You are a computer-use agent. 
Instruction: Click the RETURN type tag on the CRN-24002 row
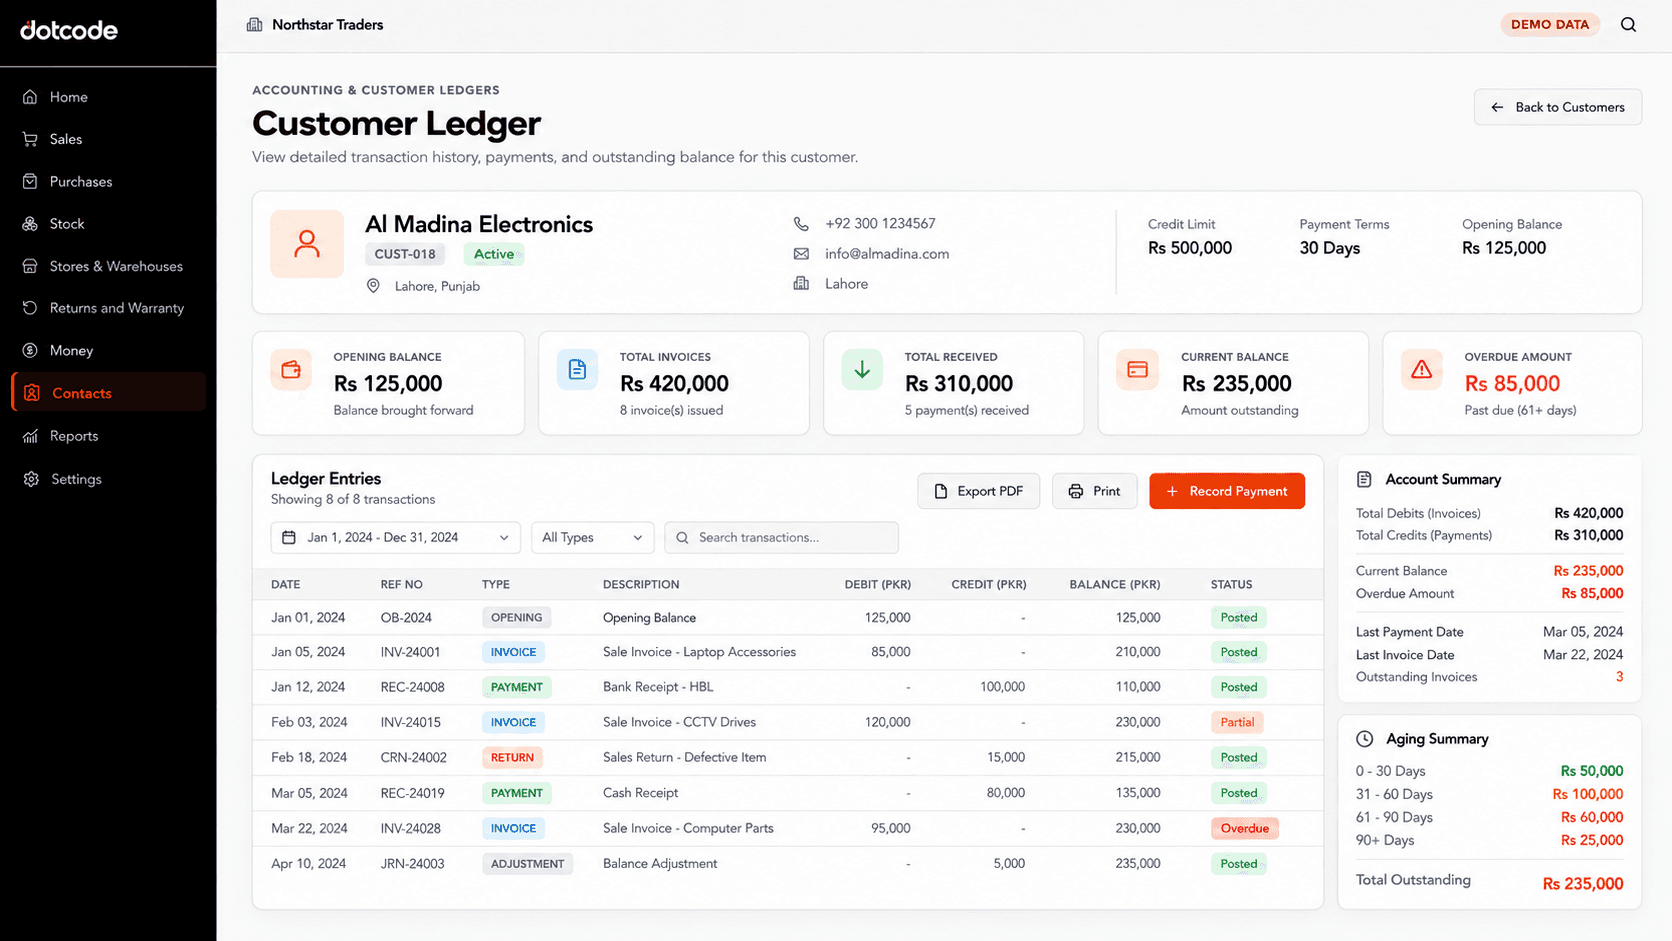coord(512,758)
